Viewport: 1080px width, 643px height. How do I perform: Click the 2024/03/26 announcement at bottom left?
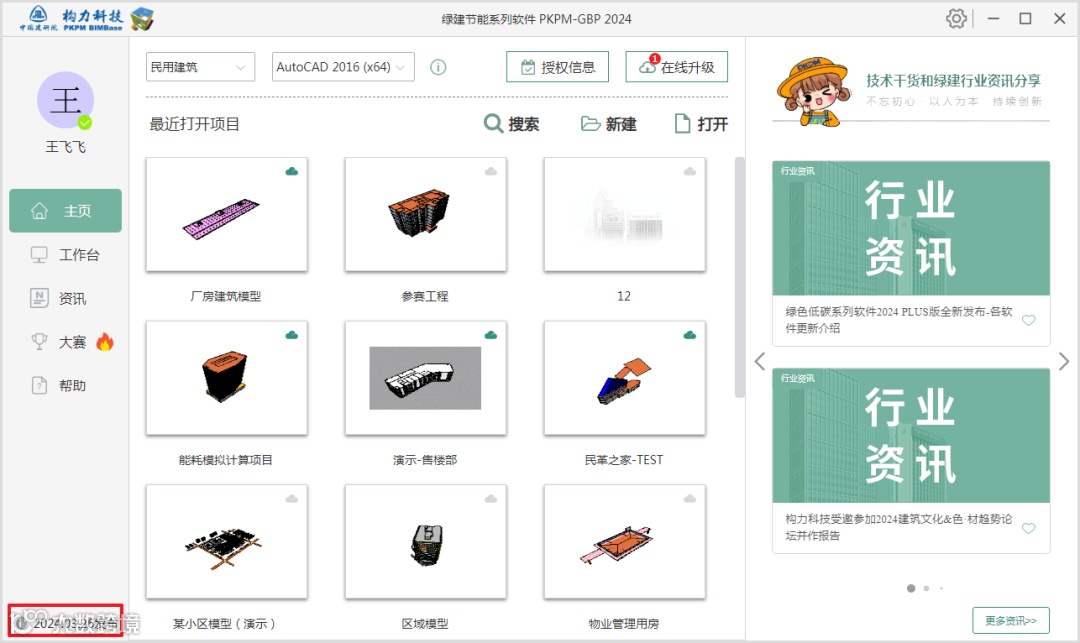[x=65, y=622]
